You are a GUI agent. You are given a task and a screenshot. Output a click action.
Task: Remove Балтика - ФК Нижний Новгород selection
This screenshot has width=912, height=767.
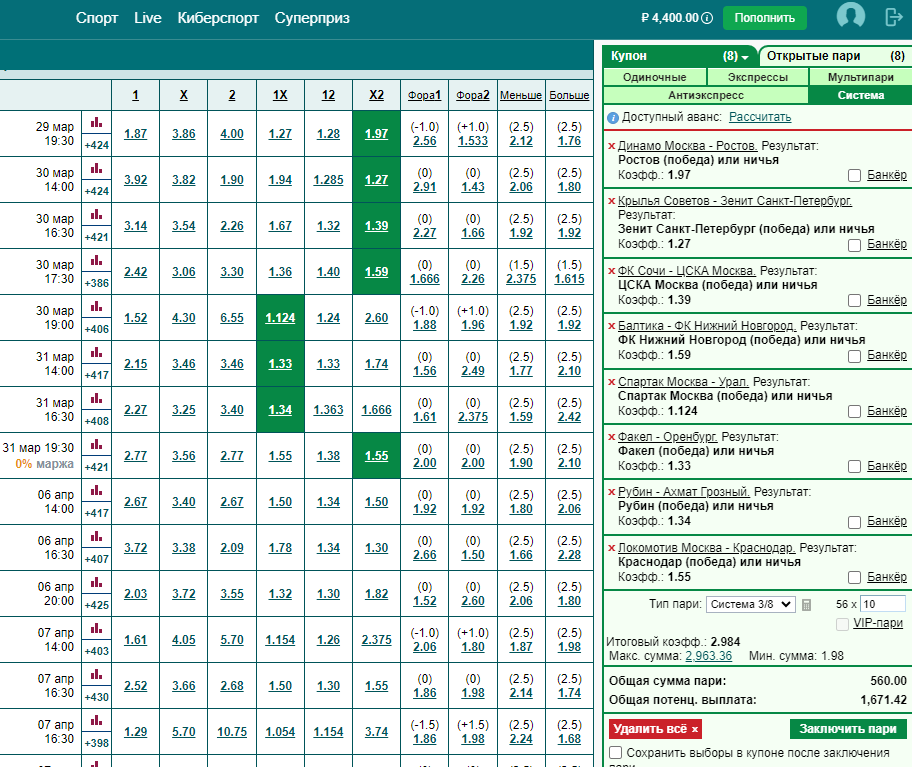611,326
